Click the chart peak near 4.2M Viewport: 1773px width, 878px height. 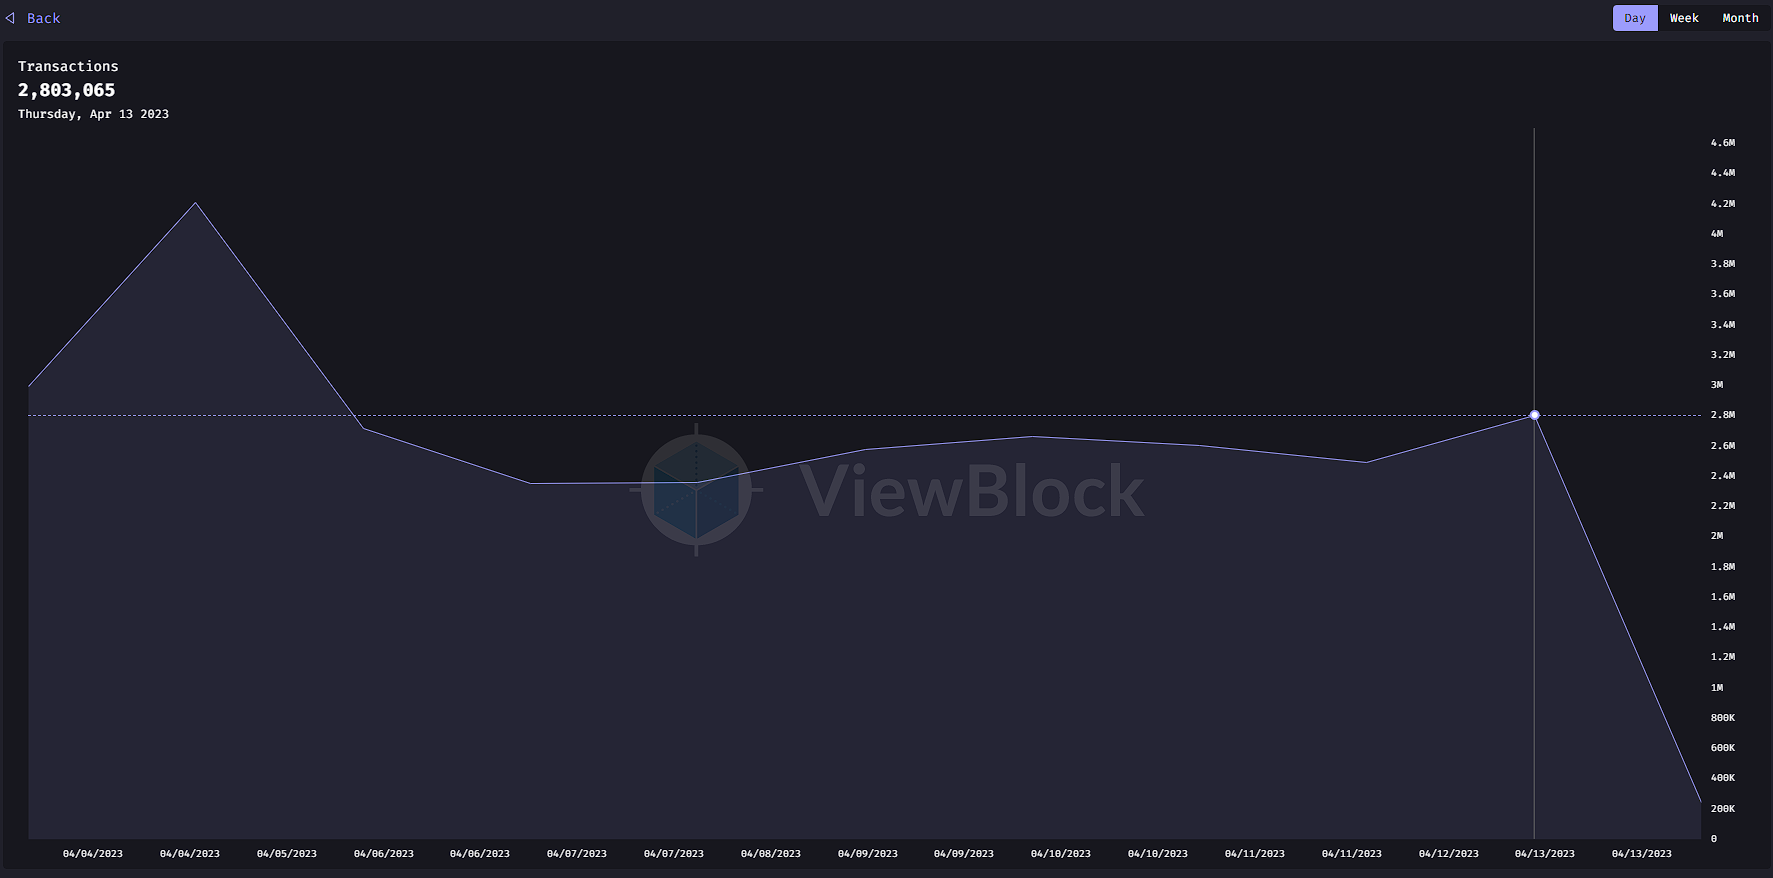click(x=196, y=203)
